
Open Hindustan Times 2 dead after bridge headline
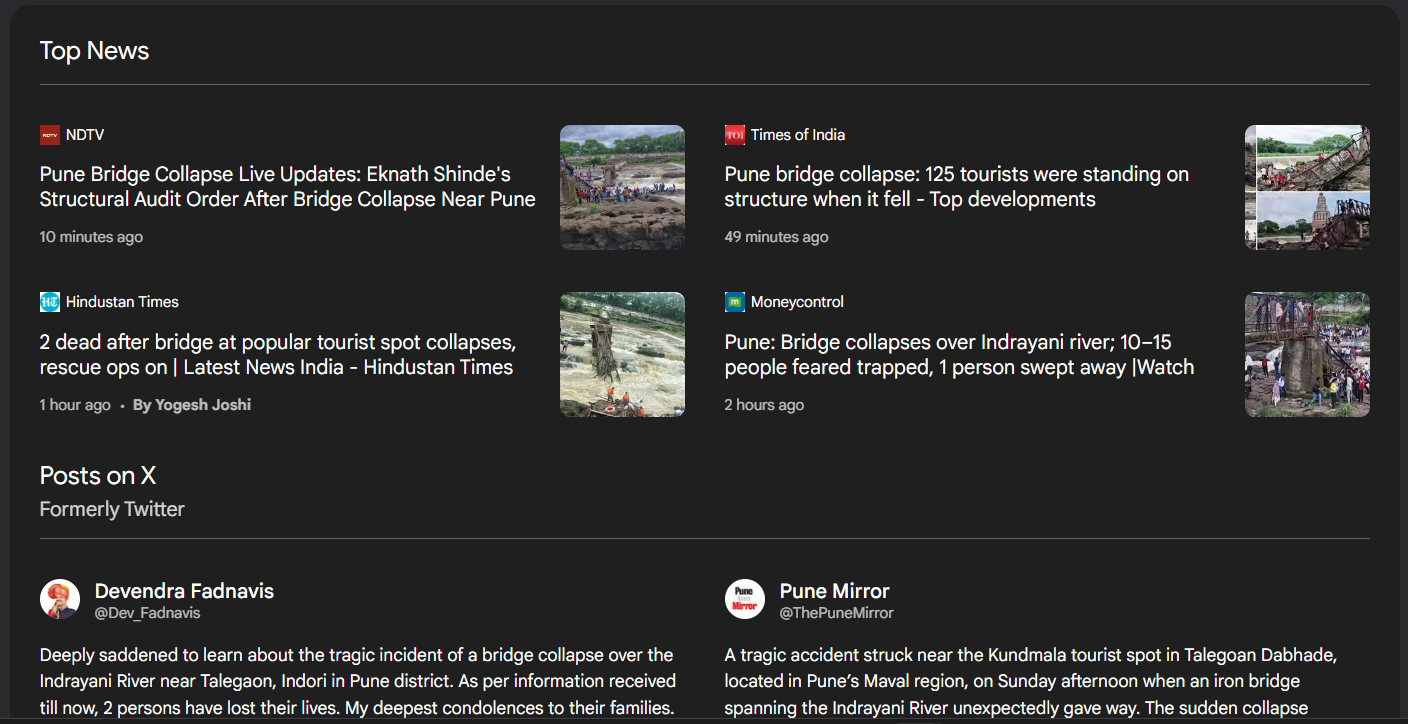(x=278, y=355)
